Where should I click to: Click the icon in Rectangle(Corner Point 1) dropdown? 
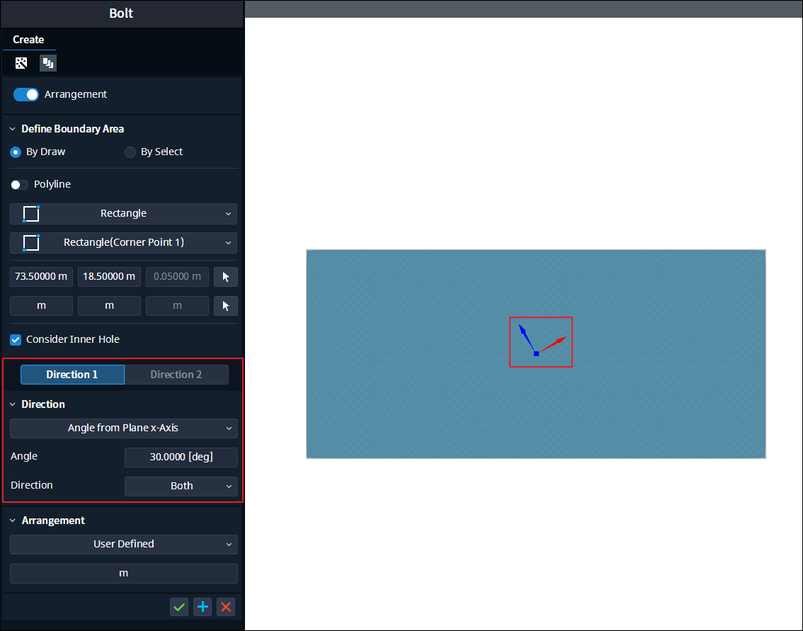pyautogui.click(x=31, y=243)
